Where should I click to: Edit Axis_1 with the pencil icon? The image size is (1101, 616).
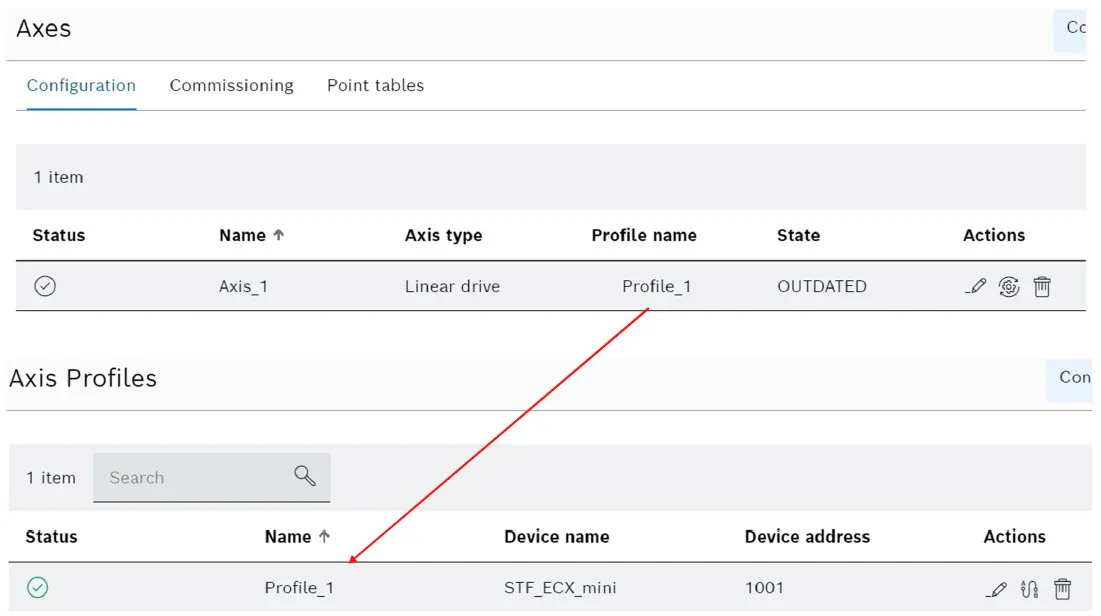(x=976, y=287)
